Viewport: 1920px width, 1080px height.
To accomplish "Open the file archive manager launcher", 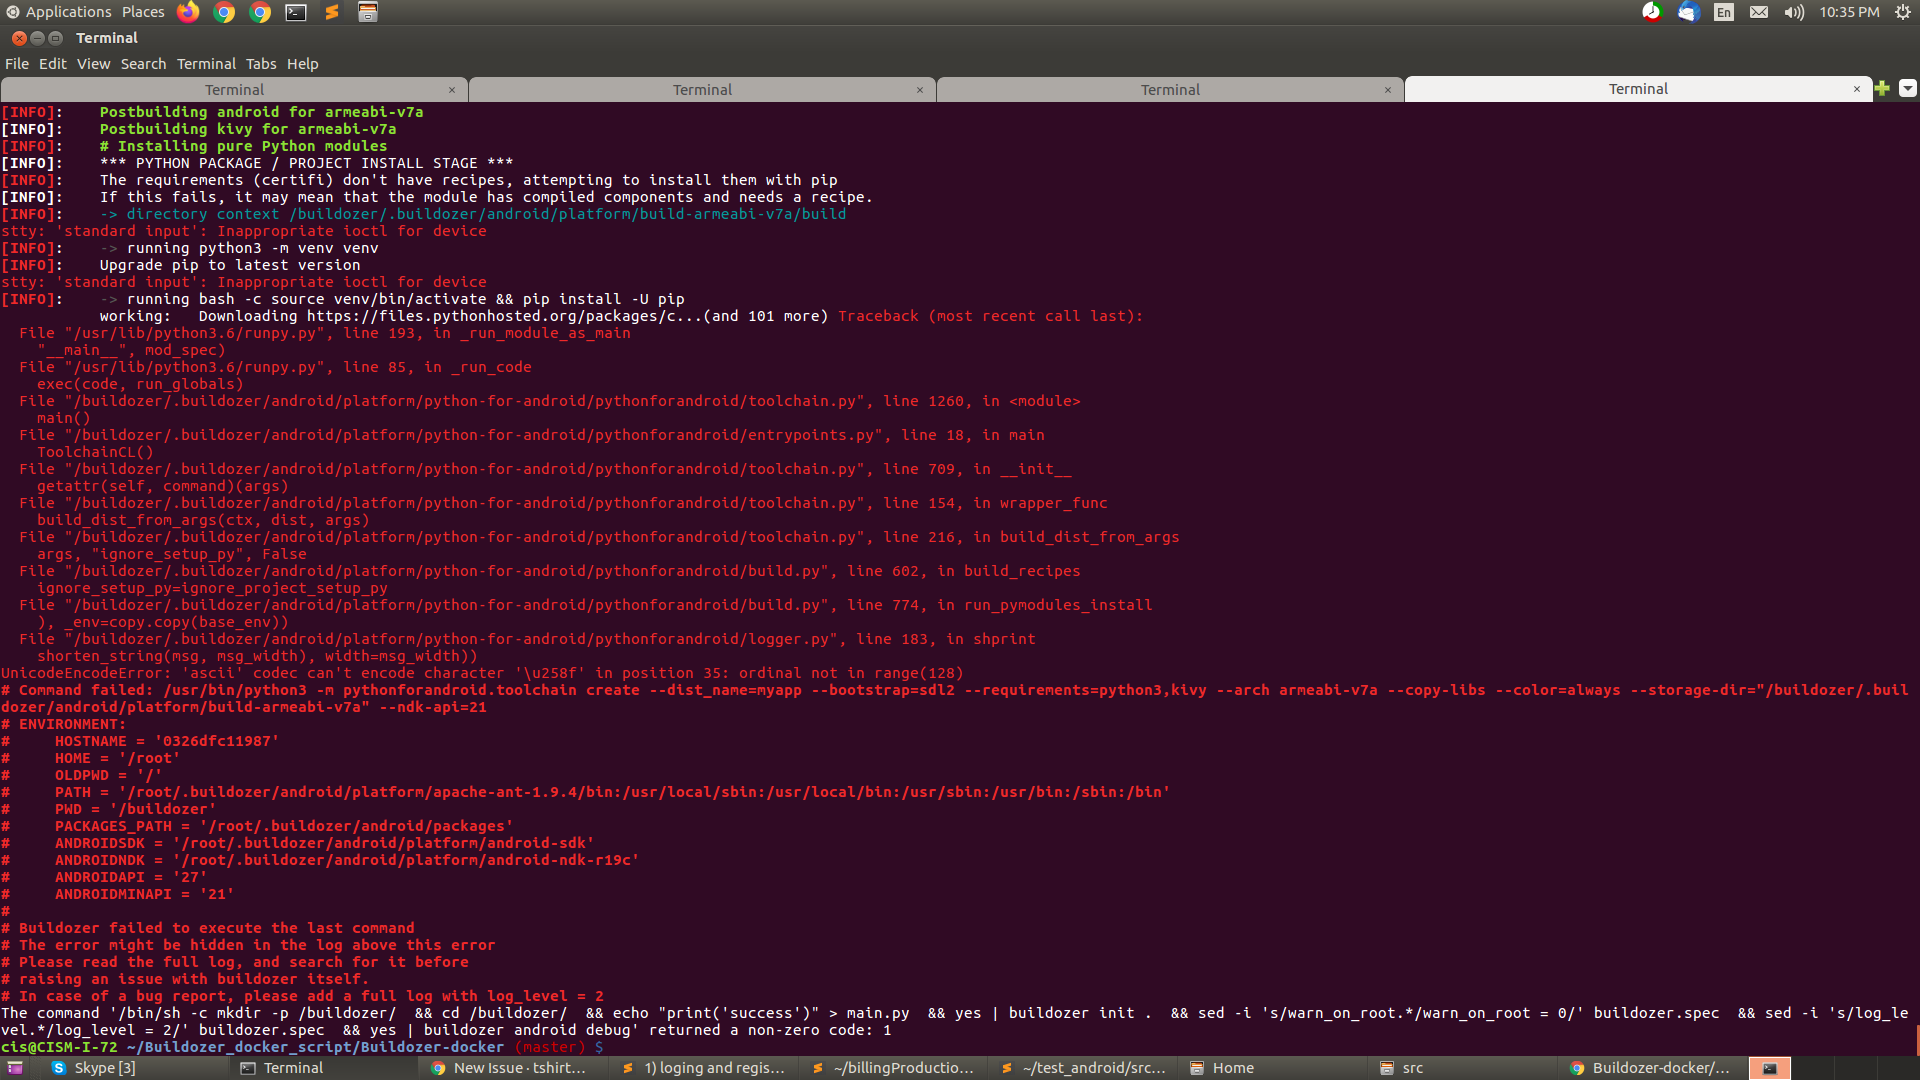I will click(368, 12).
